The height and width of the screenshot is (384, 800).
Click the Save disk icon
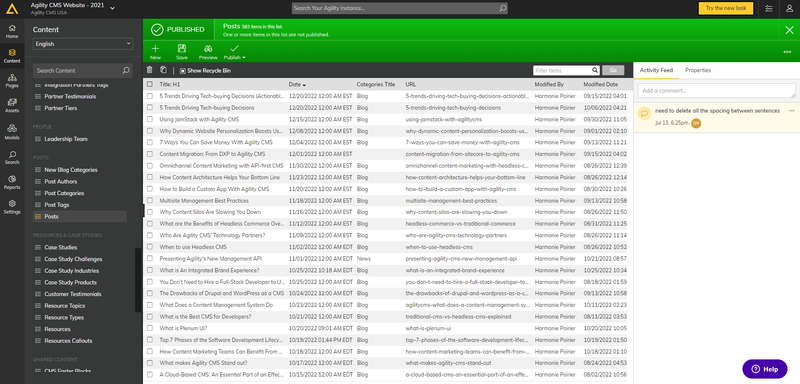[182, 48]
